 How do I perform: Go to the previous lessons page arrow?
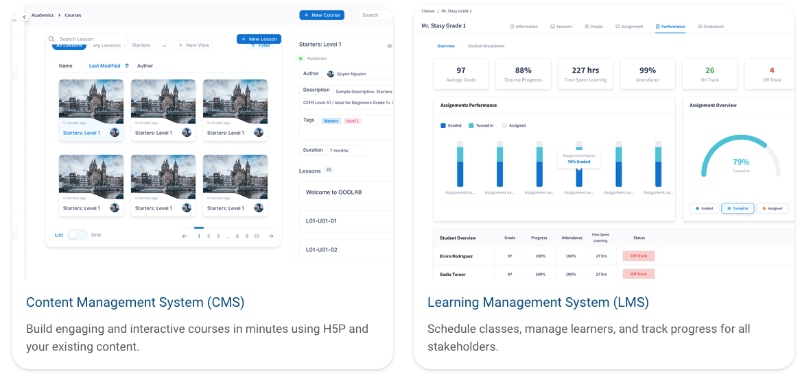185,236
